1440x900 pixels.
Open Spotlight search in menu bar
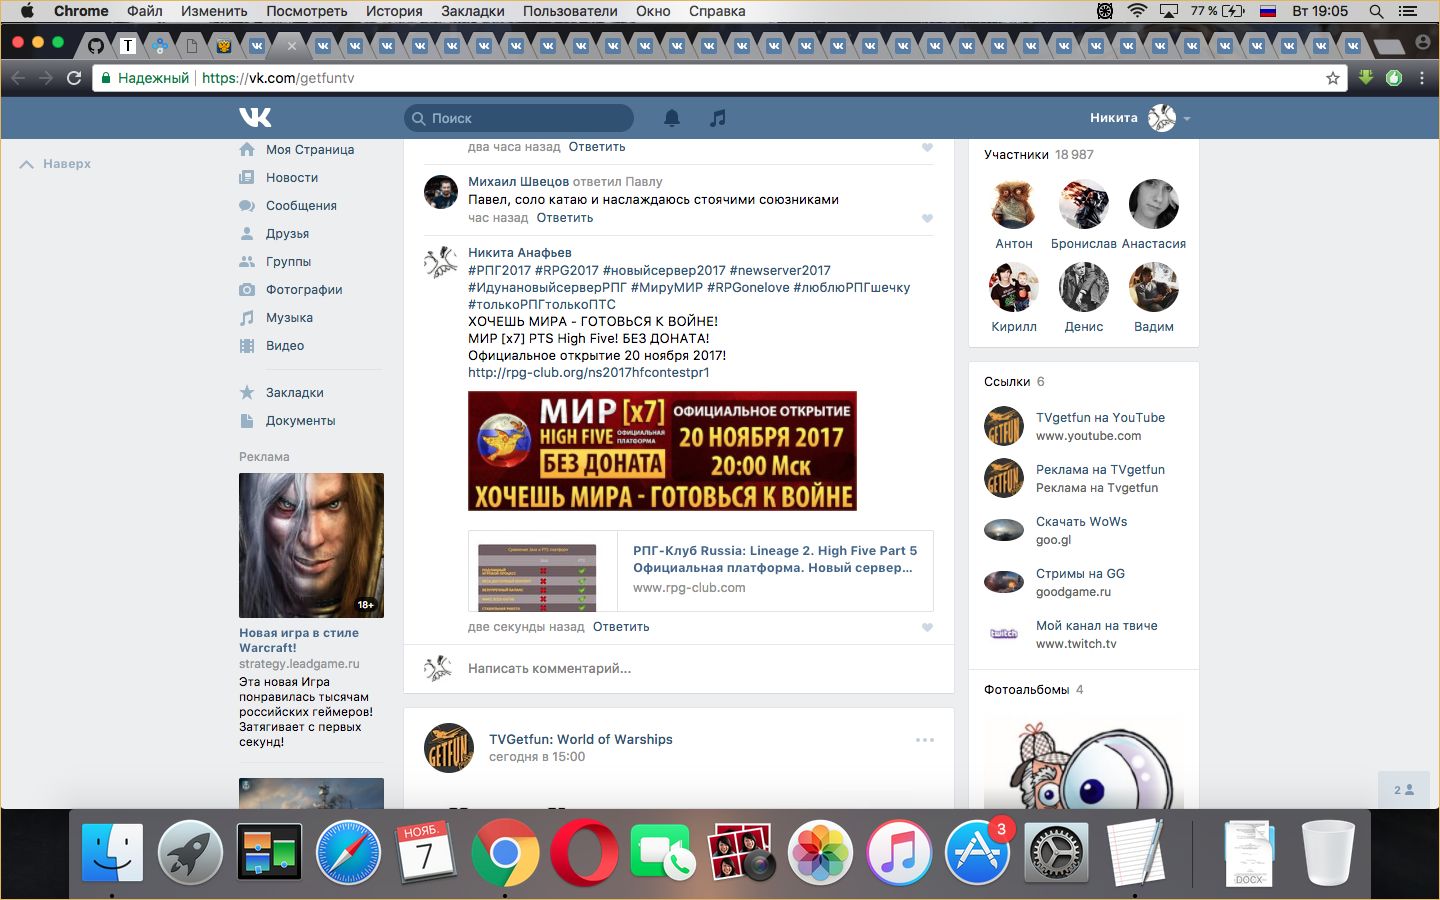(x=1376, y=11)
